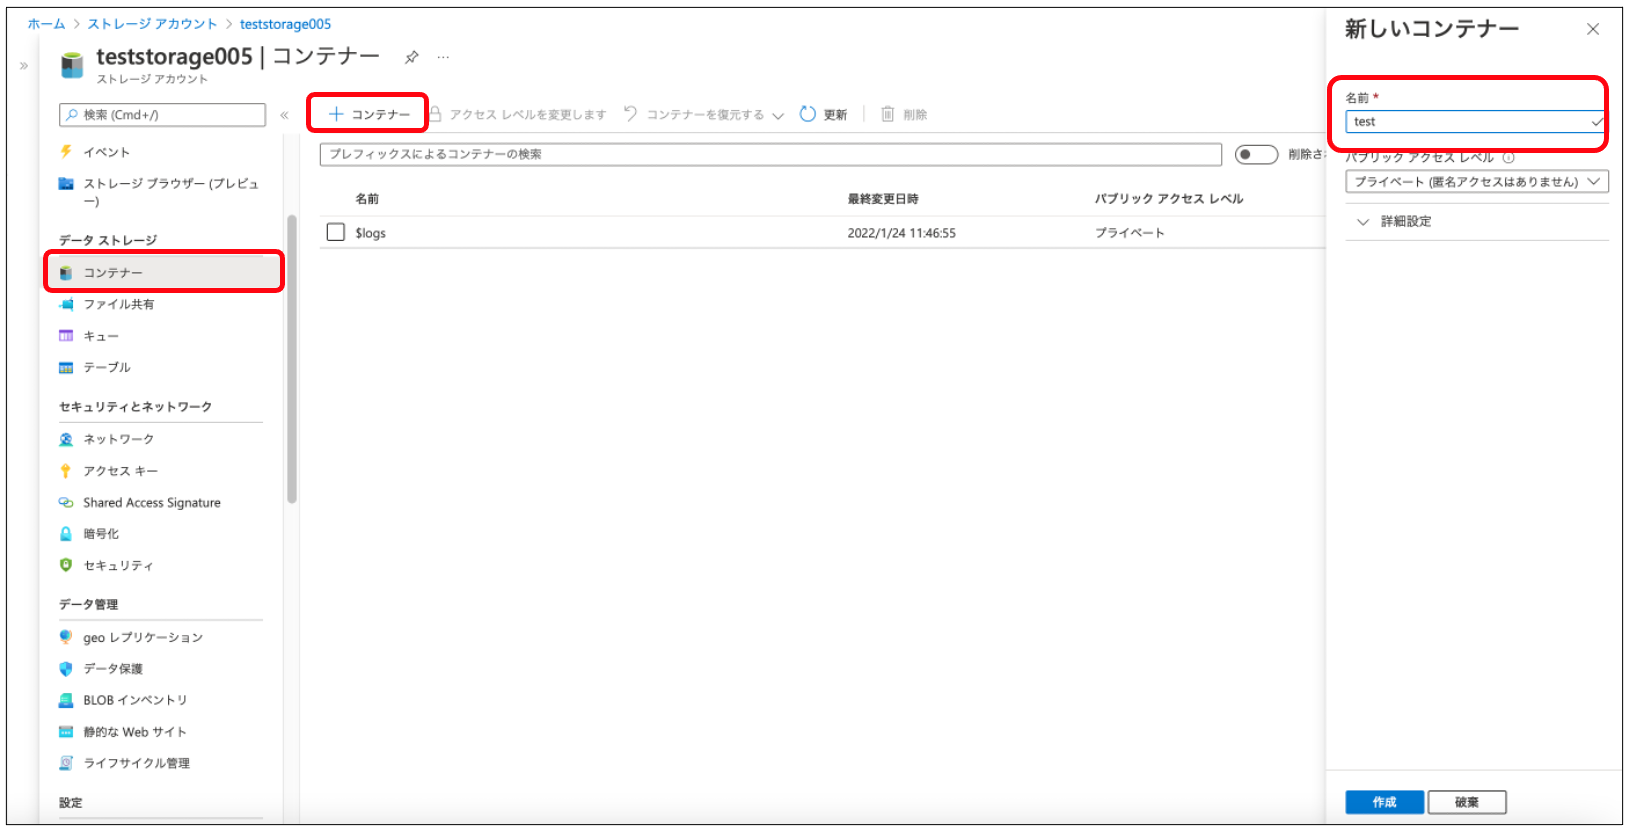The height and width of the screenshot is (834, 1630).
Task: Click the プライベート access level cell
Action: [x=1130, y=233]
